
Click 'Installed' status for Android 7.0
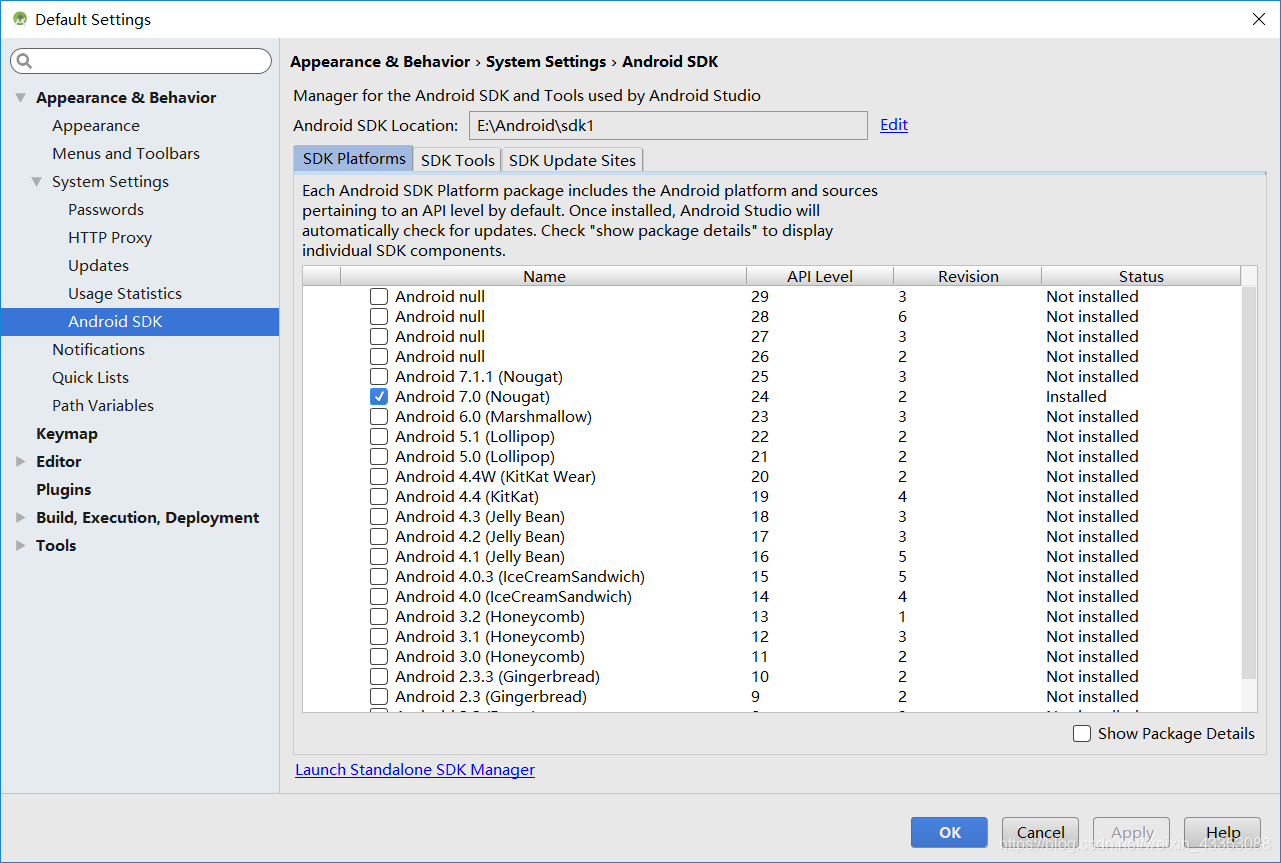click(1077, 397)
